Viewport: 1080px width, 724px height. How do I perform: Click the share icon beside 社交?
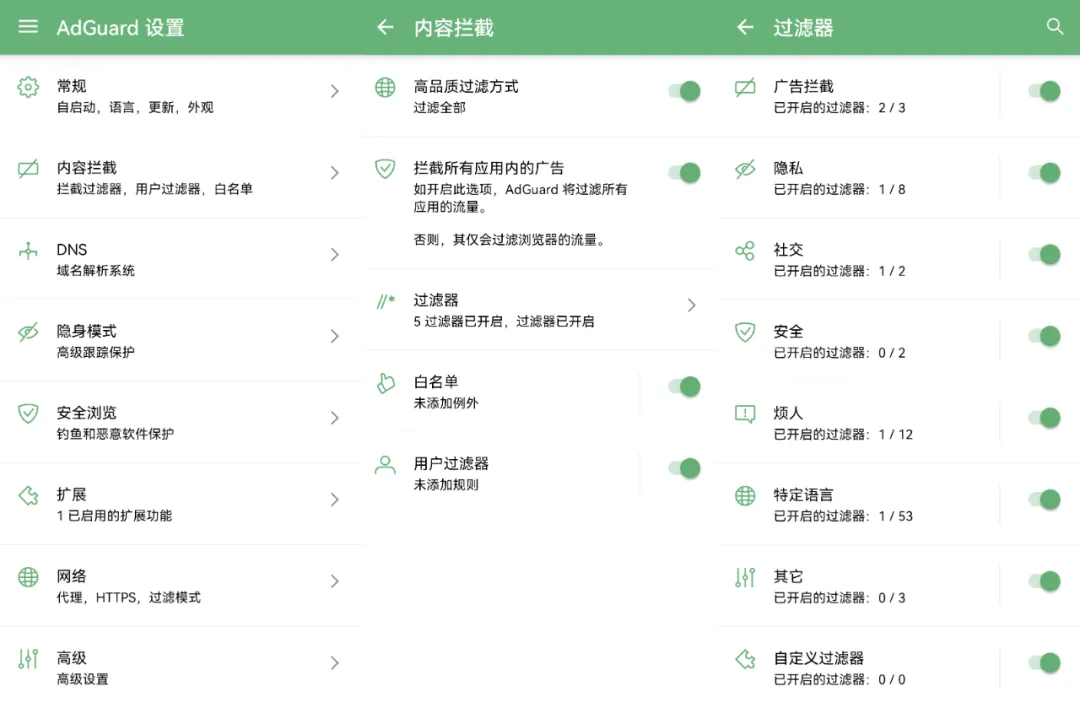click(745, 251)
